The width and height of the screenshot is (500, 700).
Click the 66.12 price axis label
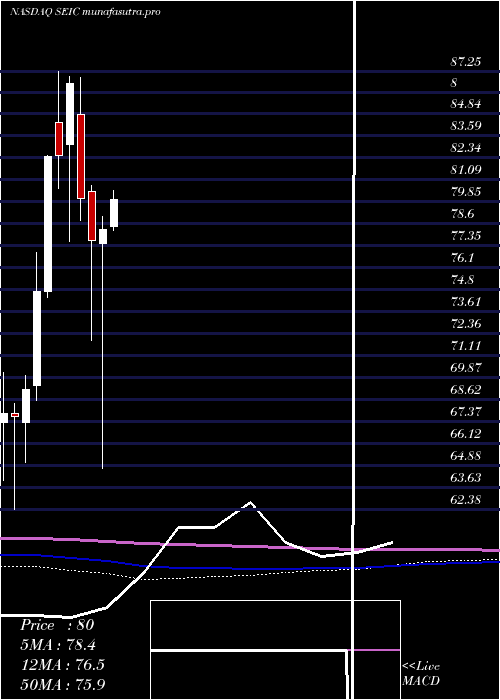tap(466, 433)
